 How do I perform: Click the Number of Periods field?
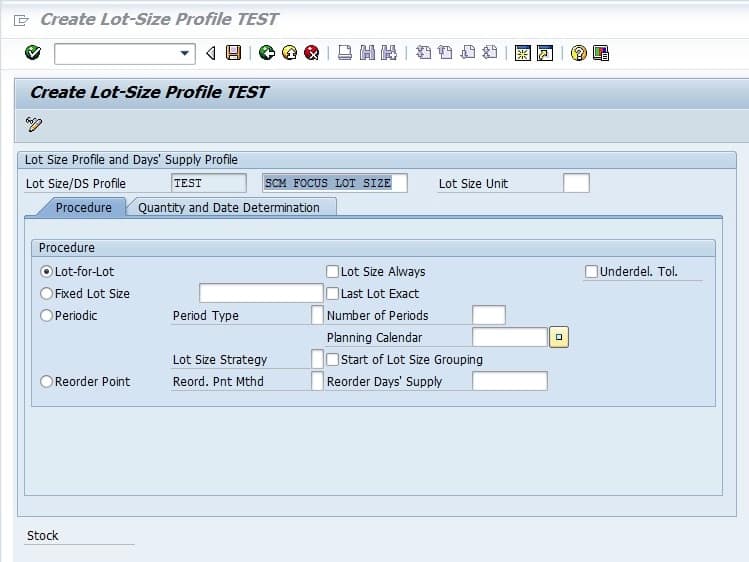pyautogui.click(x=489, y=315)
